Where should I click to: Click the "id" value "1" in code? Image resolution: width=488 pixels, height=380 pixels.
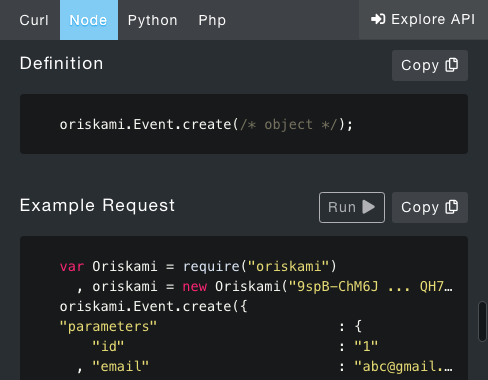[x=366, y=347]
